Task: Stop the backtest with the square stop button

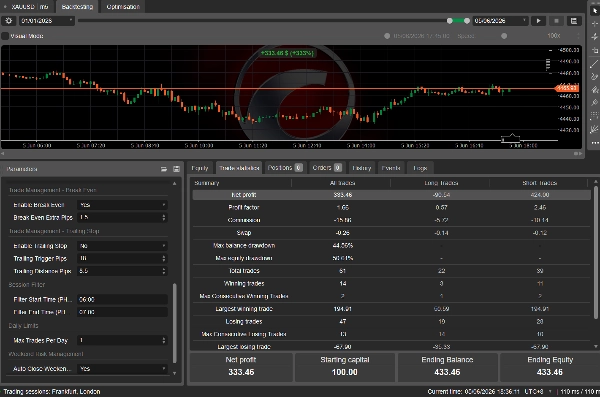Action: (556, 21)
